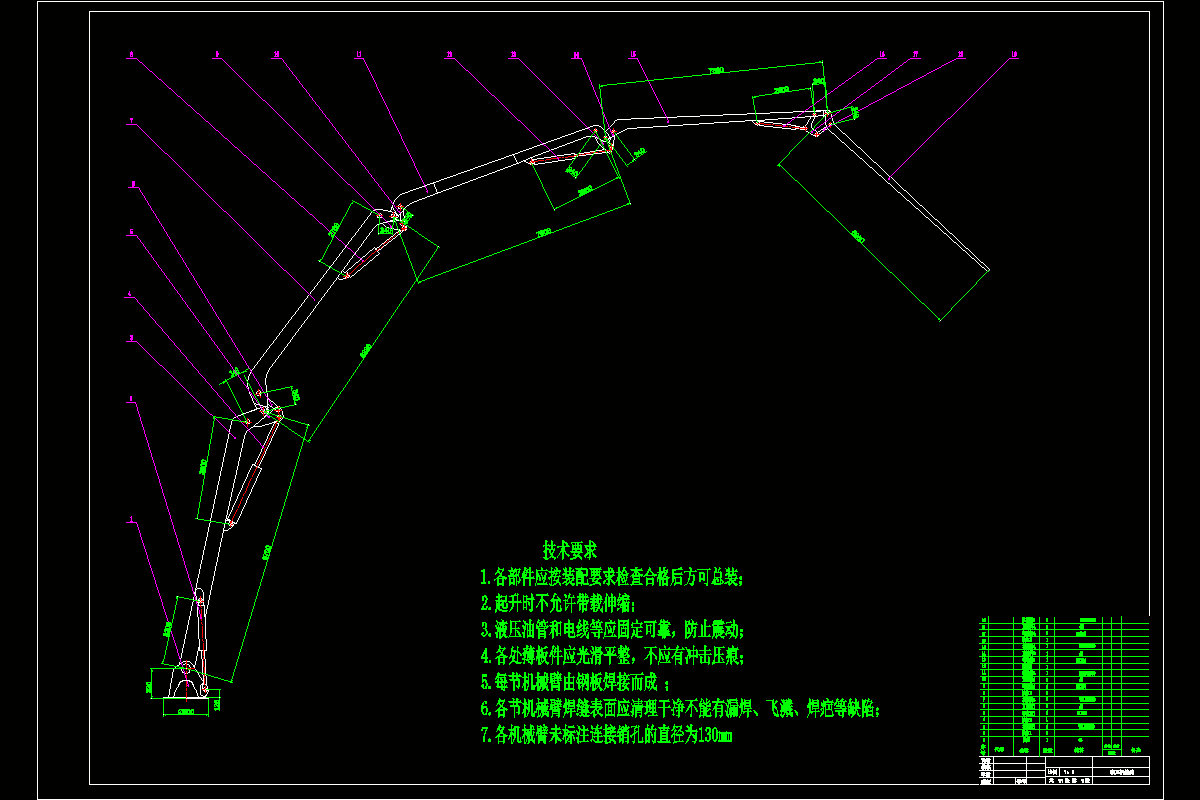
Task: Select the 技术要求 heading text
Action: [570, 550]
